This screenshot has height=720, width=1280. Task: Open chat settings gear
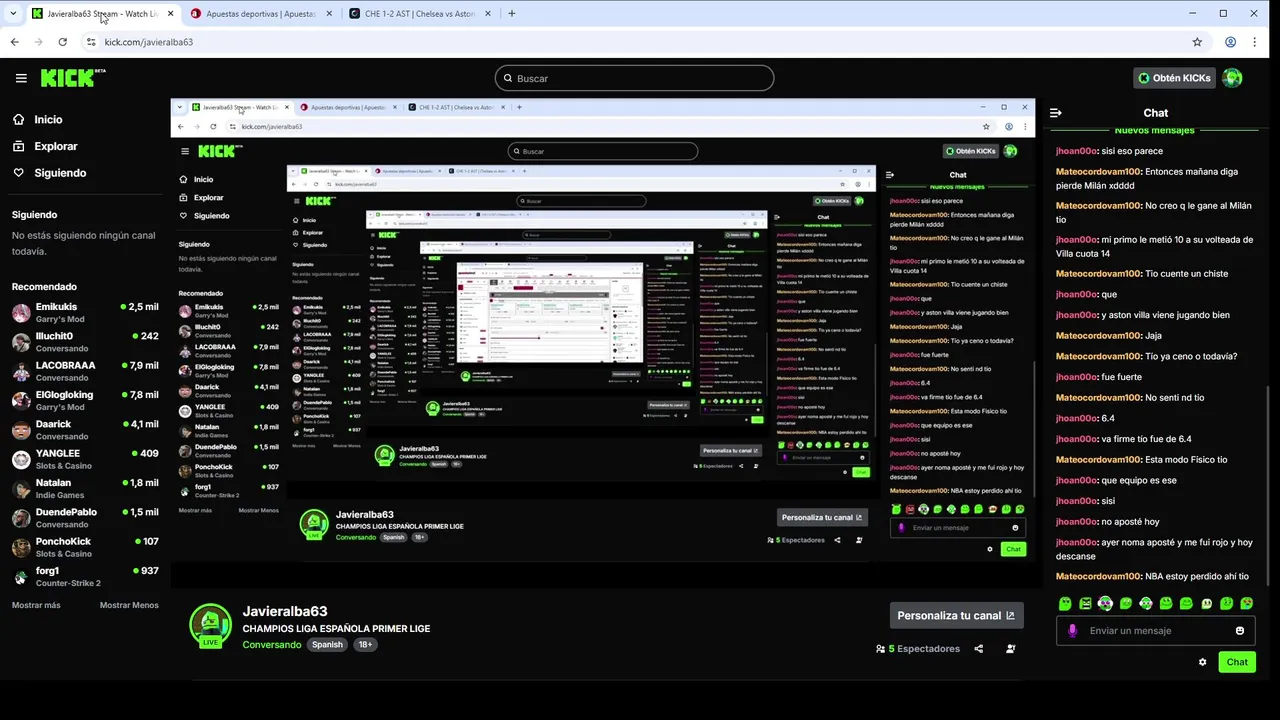1202,662
